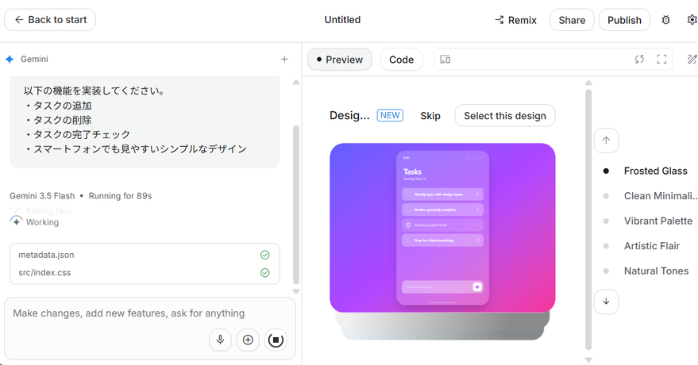Toggle device preview icon
This screenshot has height=365, width=698.
tap(445, 59)
